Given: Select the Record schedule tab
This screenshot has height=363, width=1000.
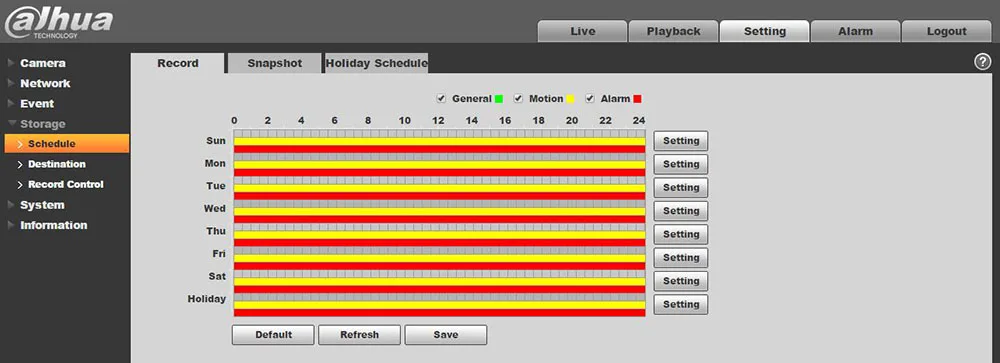Looking at the screenshot, I should click(178, 63).
